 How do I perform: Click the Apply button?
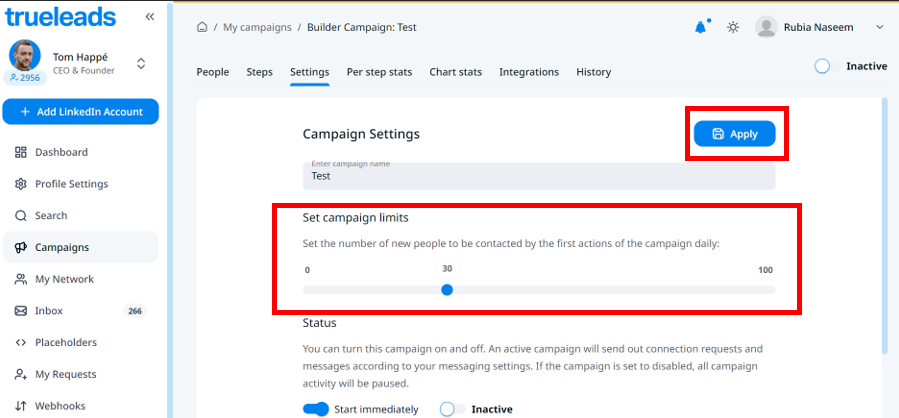pos(734,134)
